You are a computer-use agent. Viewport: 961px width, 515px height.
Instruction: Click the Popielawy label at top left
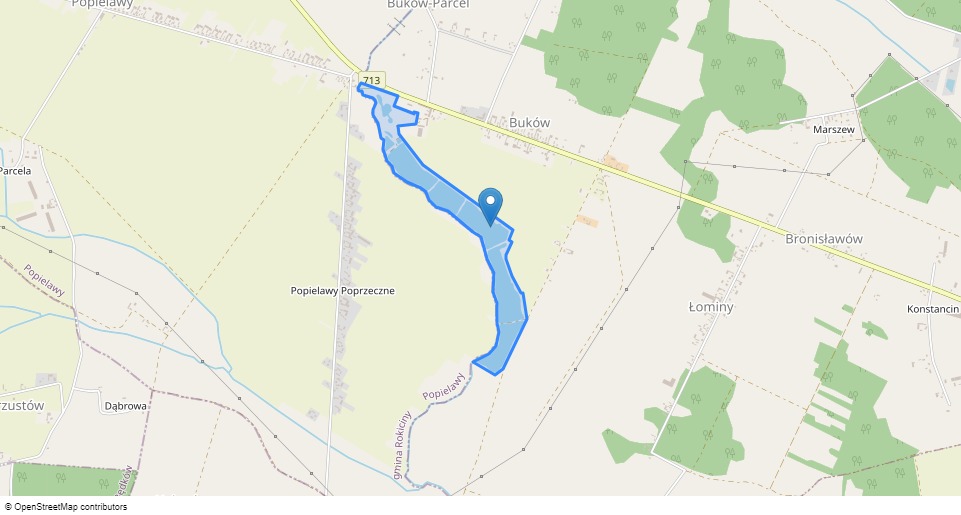(102, 4)
